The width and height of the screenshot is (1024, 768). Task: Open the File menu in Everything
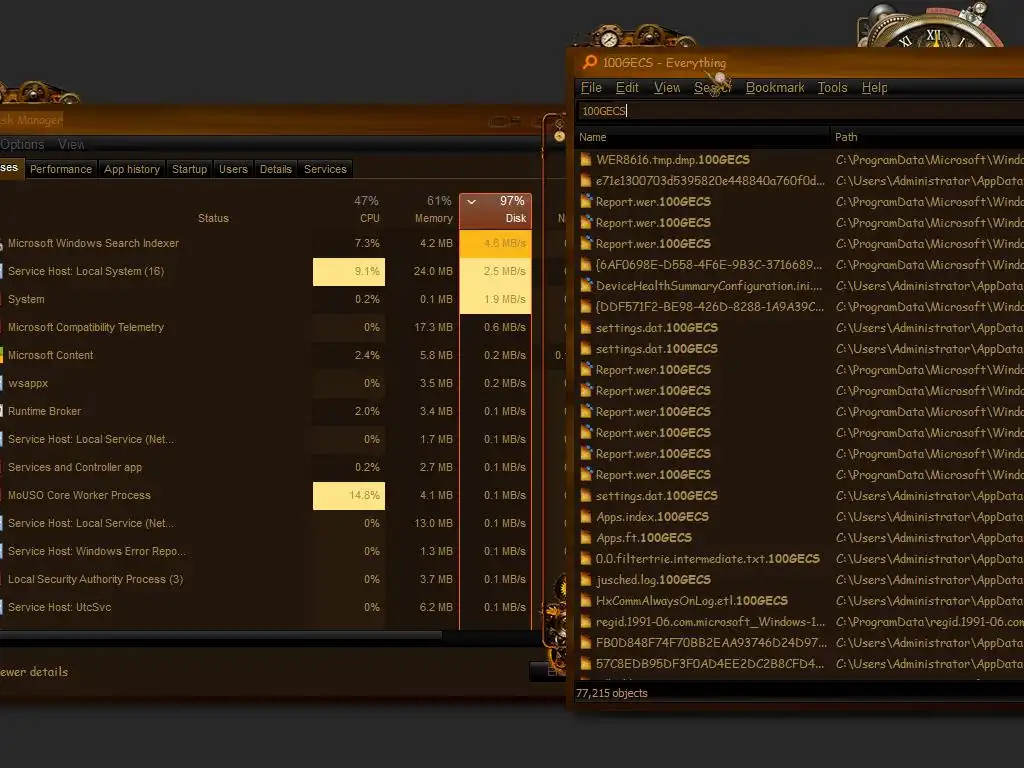591,88
